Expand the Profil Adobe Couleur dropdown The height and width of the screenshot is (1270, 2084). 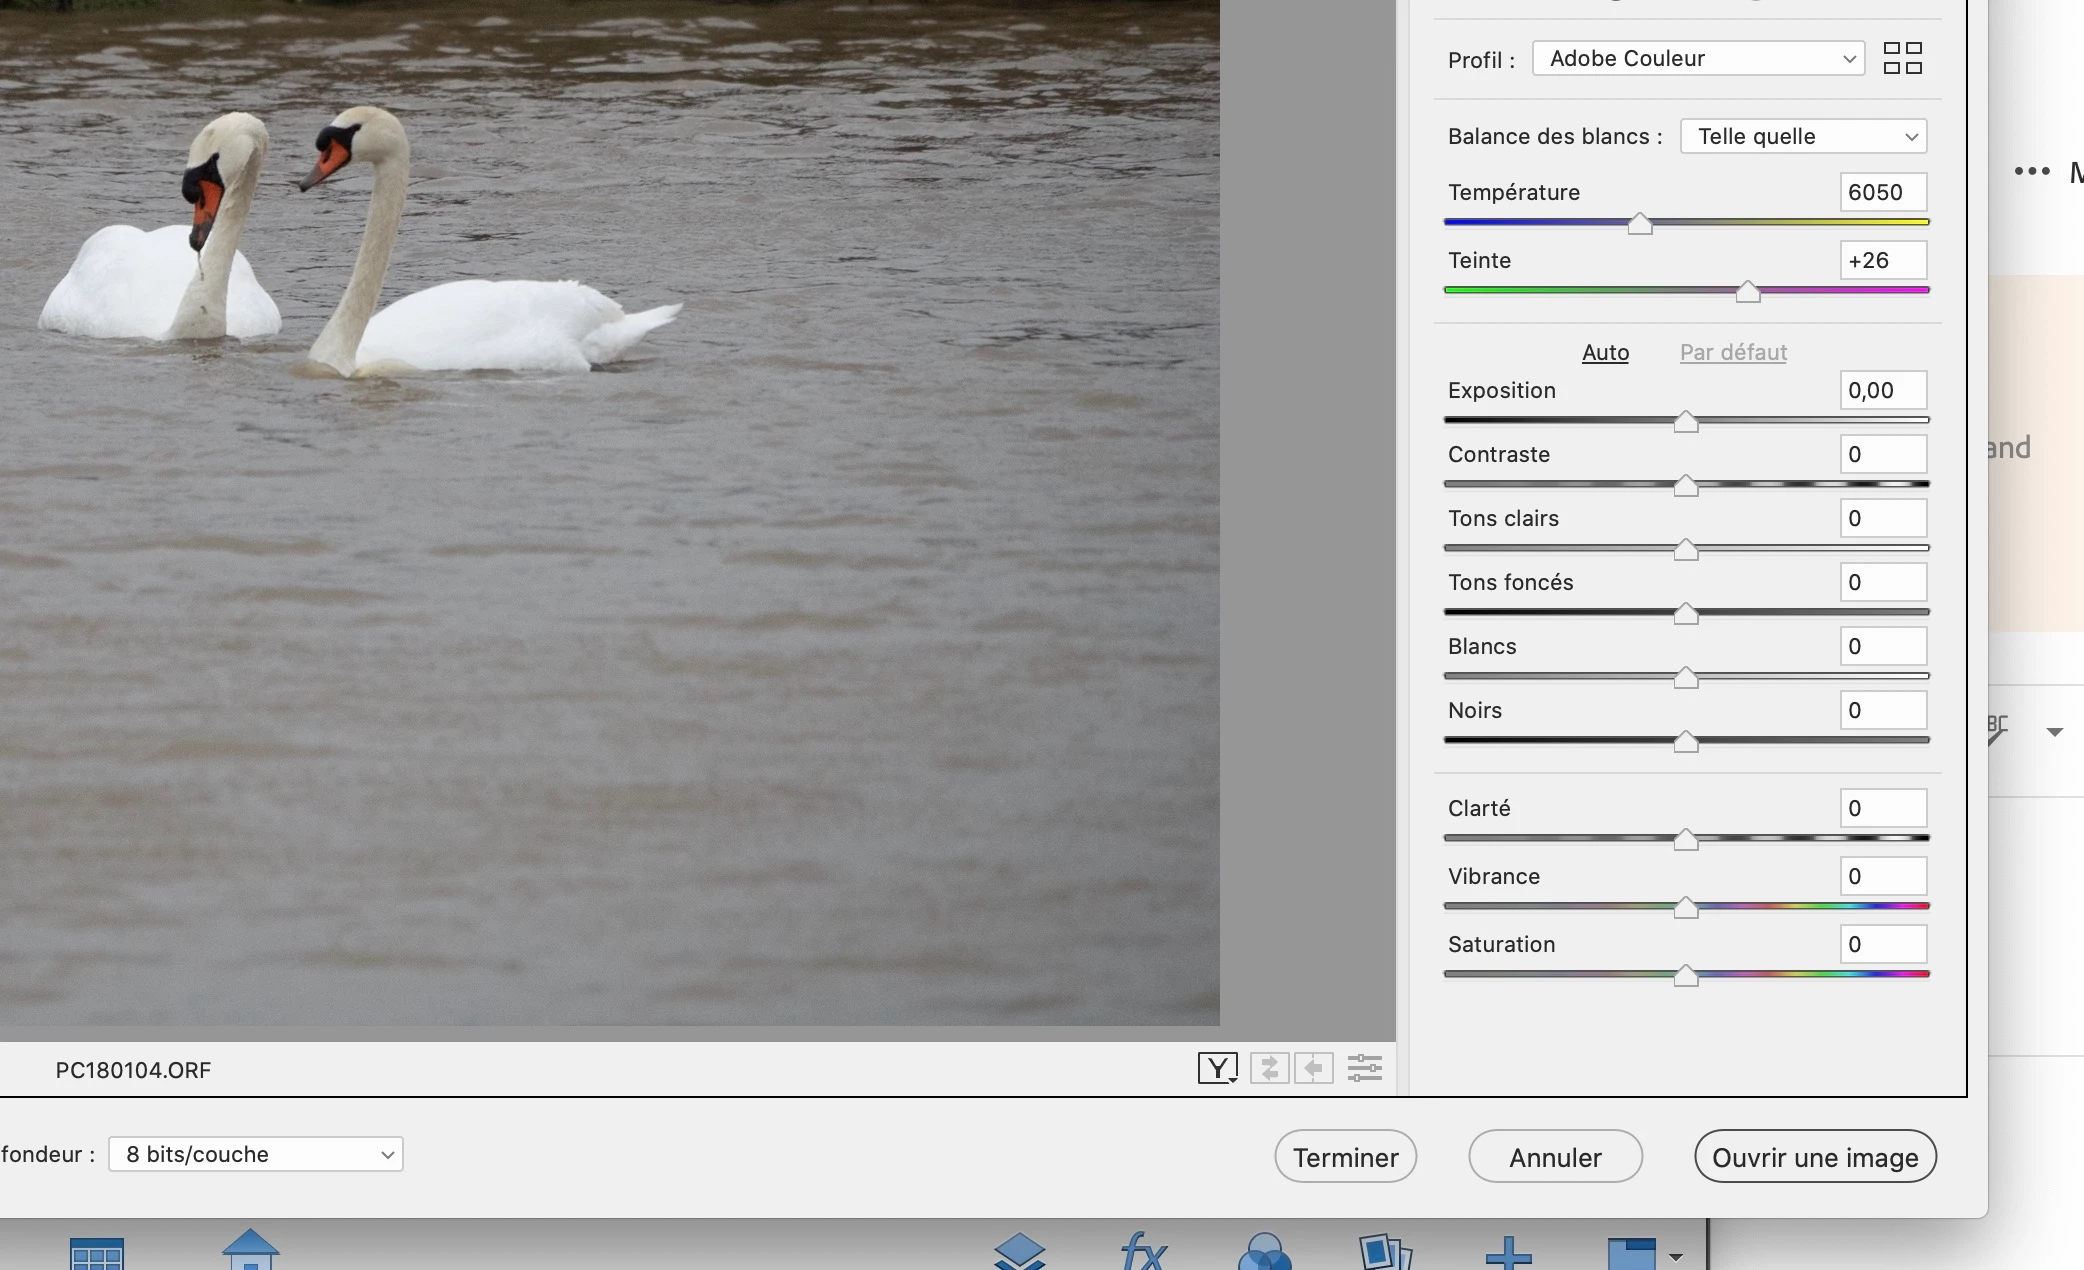point(1698,58)
